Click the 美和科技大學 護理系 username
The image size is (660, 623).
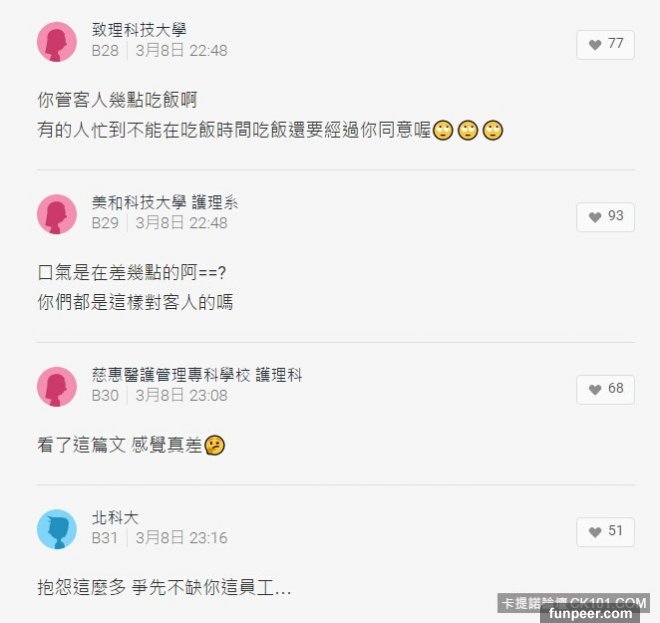pyautogui.click(x=165, y=202)
